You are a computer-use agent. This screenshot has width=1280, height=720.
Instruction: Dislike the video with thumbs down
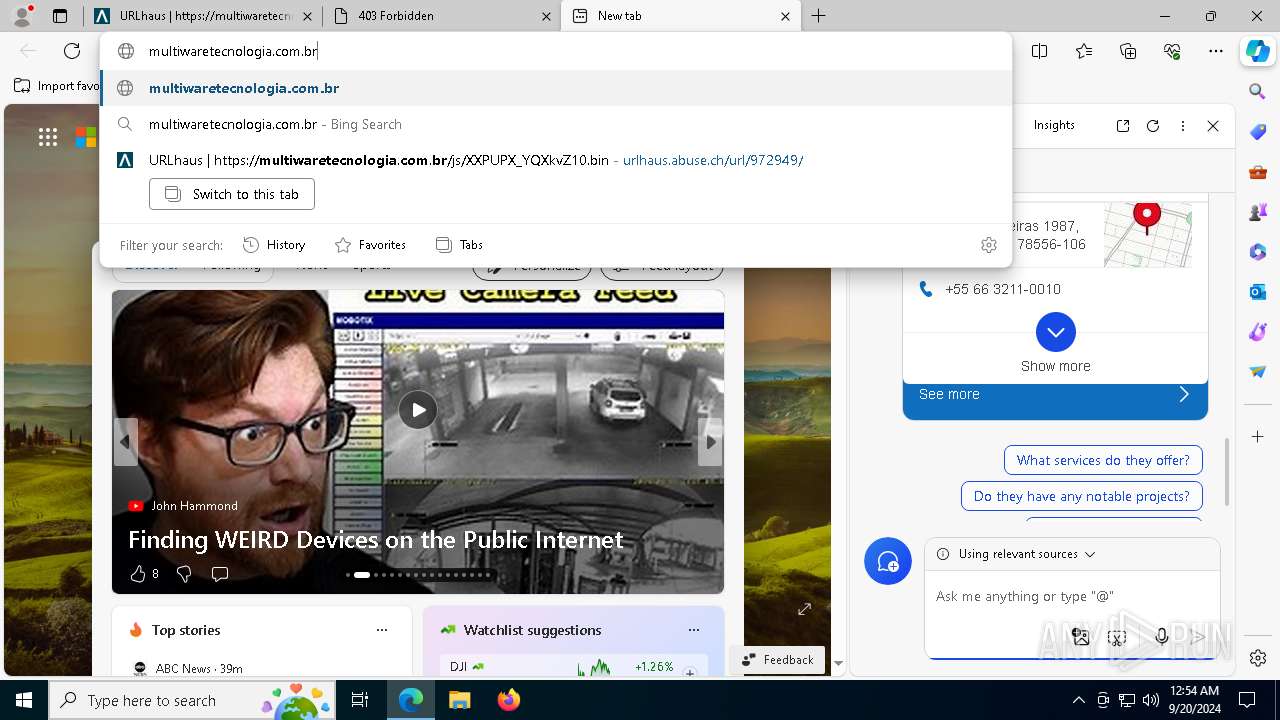click(184, 574)
